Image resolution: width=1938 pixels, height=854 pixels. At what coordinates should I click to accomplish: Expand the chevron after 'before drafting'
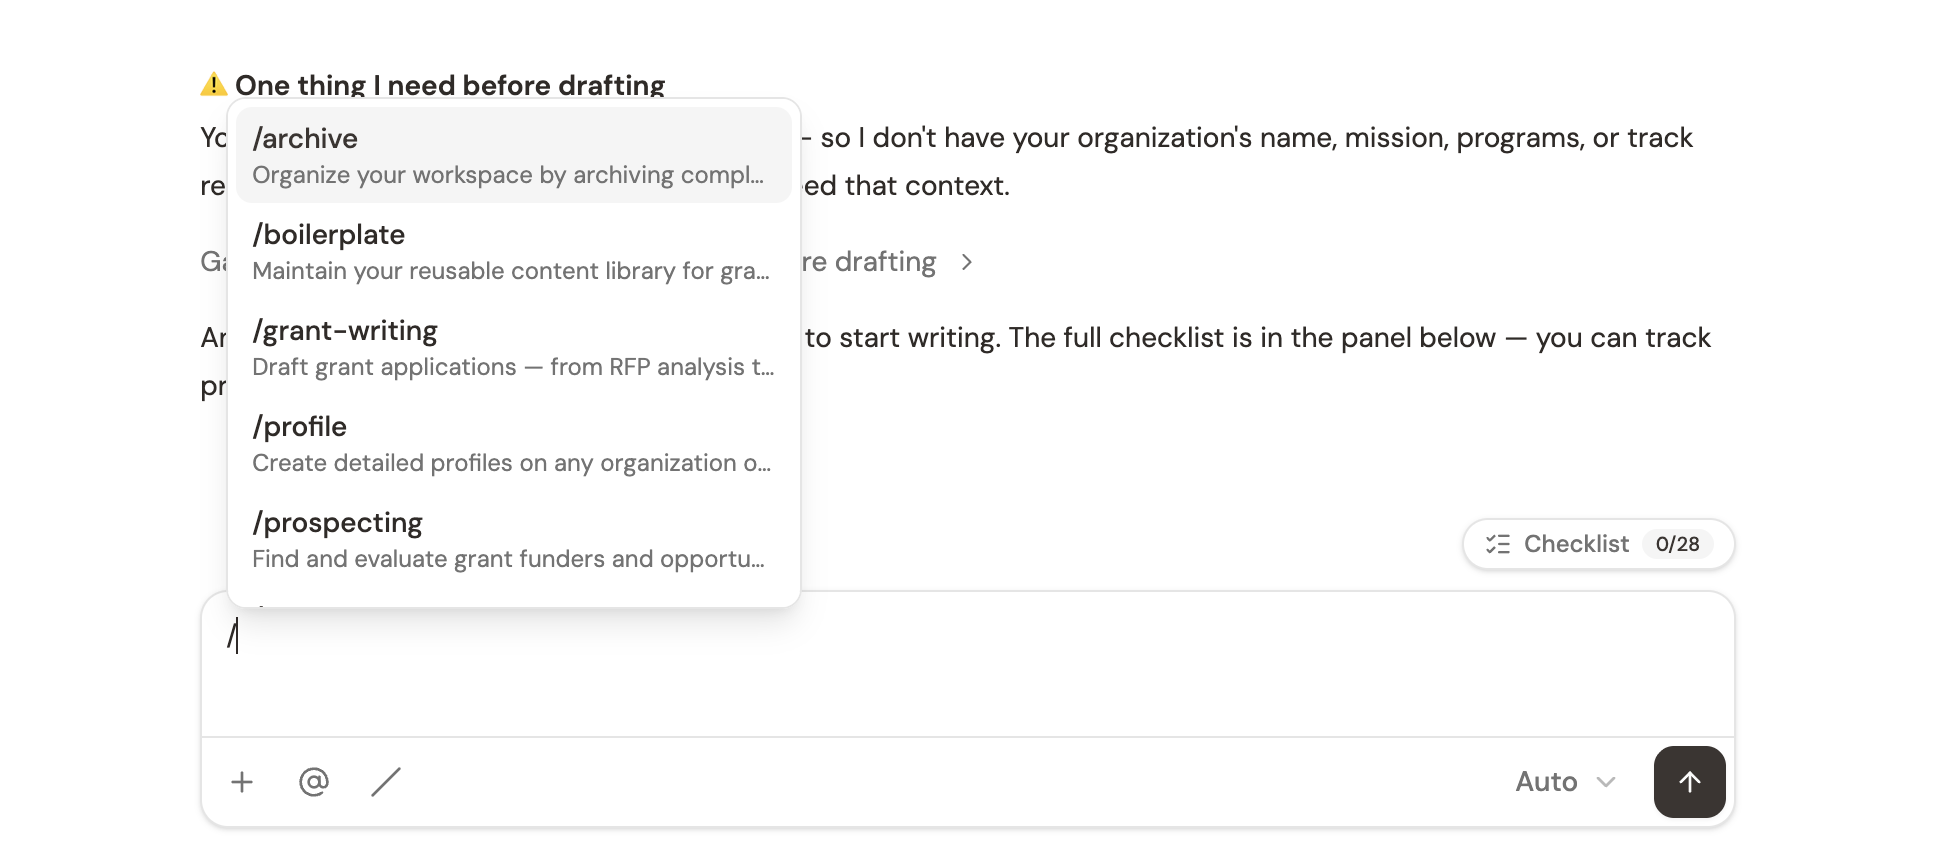point(967,262)
